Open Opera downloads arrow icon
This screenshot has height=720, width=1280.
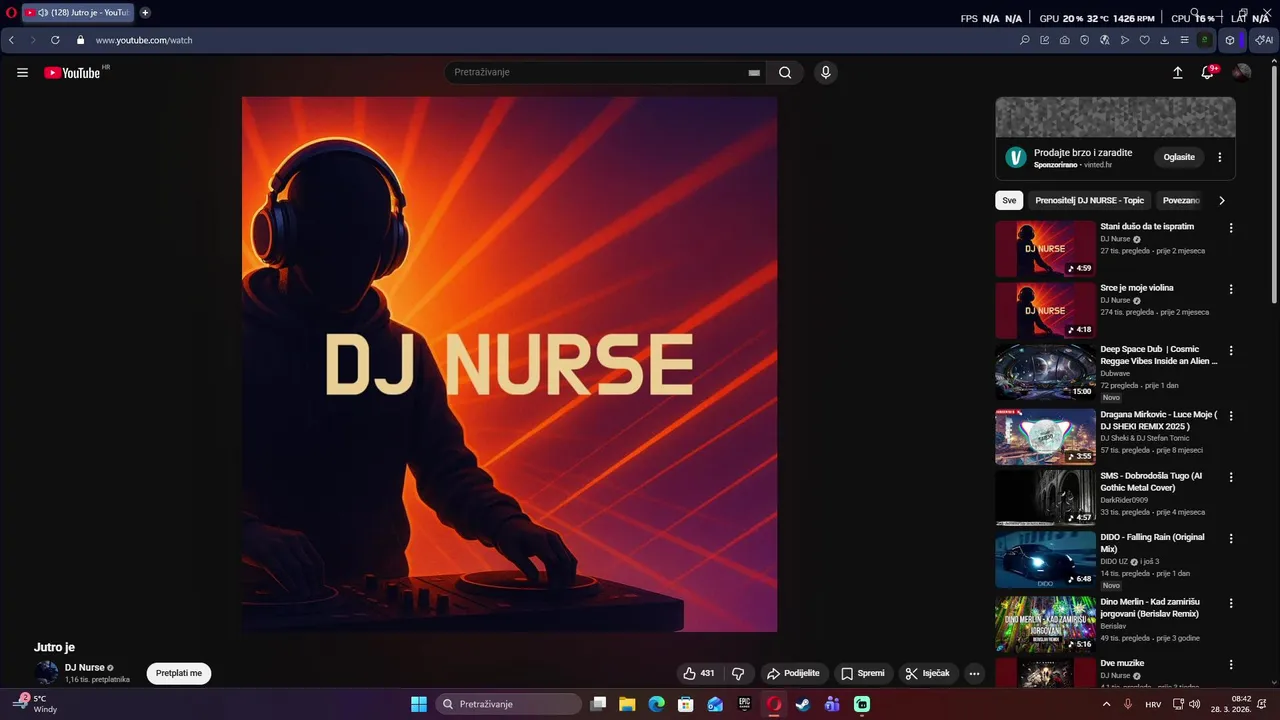coord(1164,40)
